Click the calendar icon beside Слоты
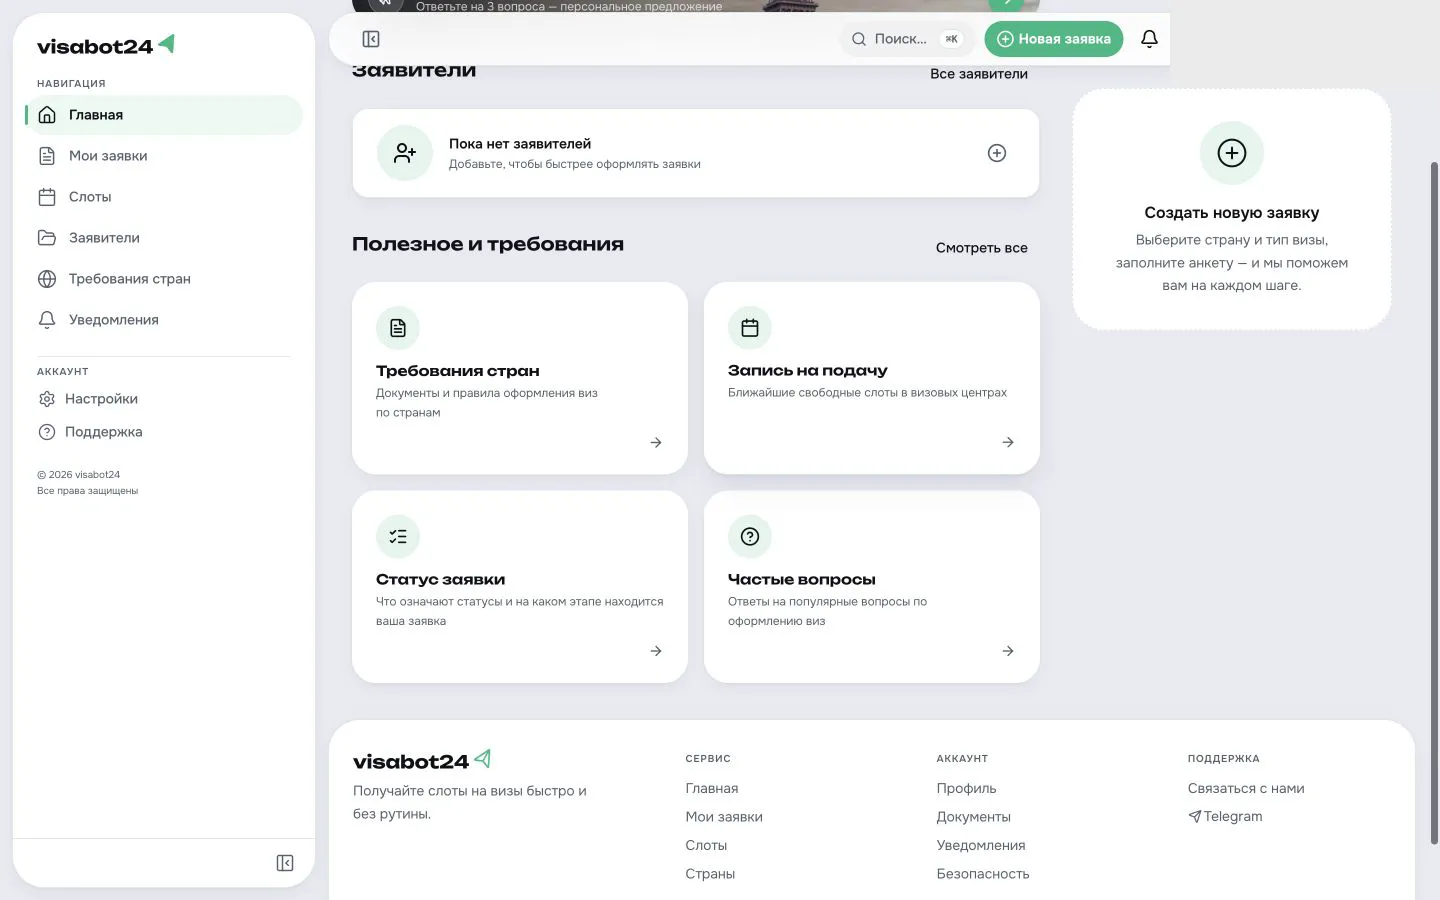The height and width of the screenshot is (900, 1440). [x=47, y=197]
